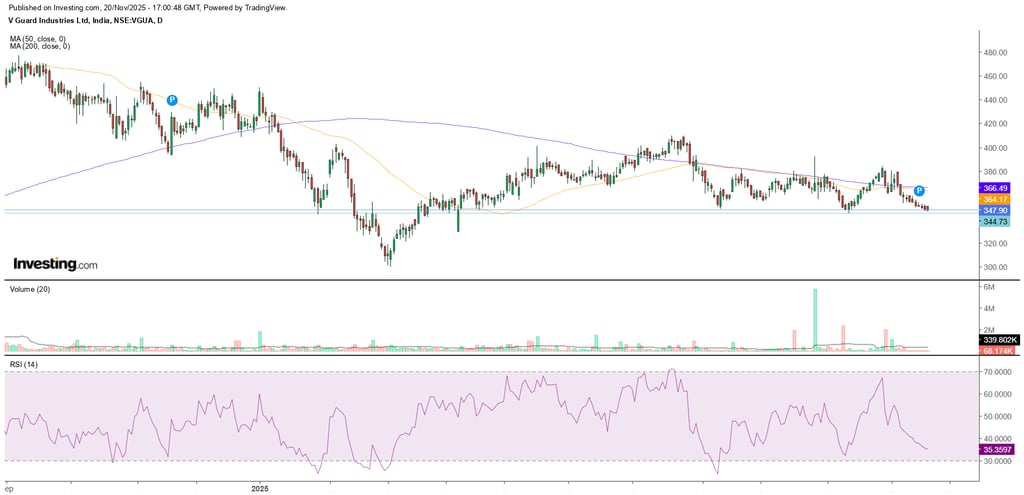Click the 2M volume axis label
Image resolution: width=1024 pixels, height=495 pixels.
(x=989, y=330)
